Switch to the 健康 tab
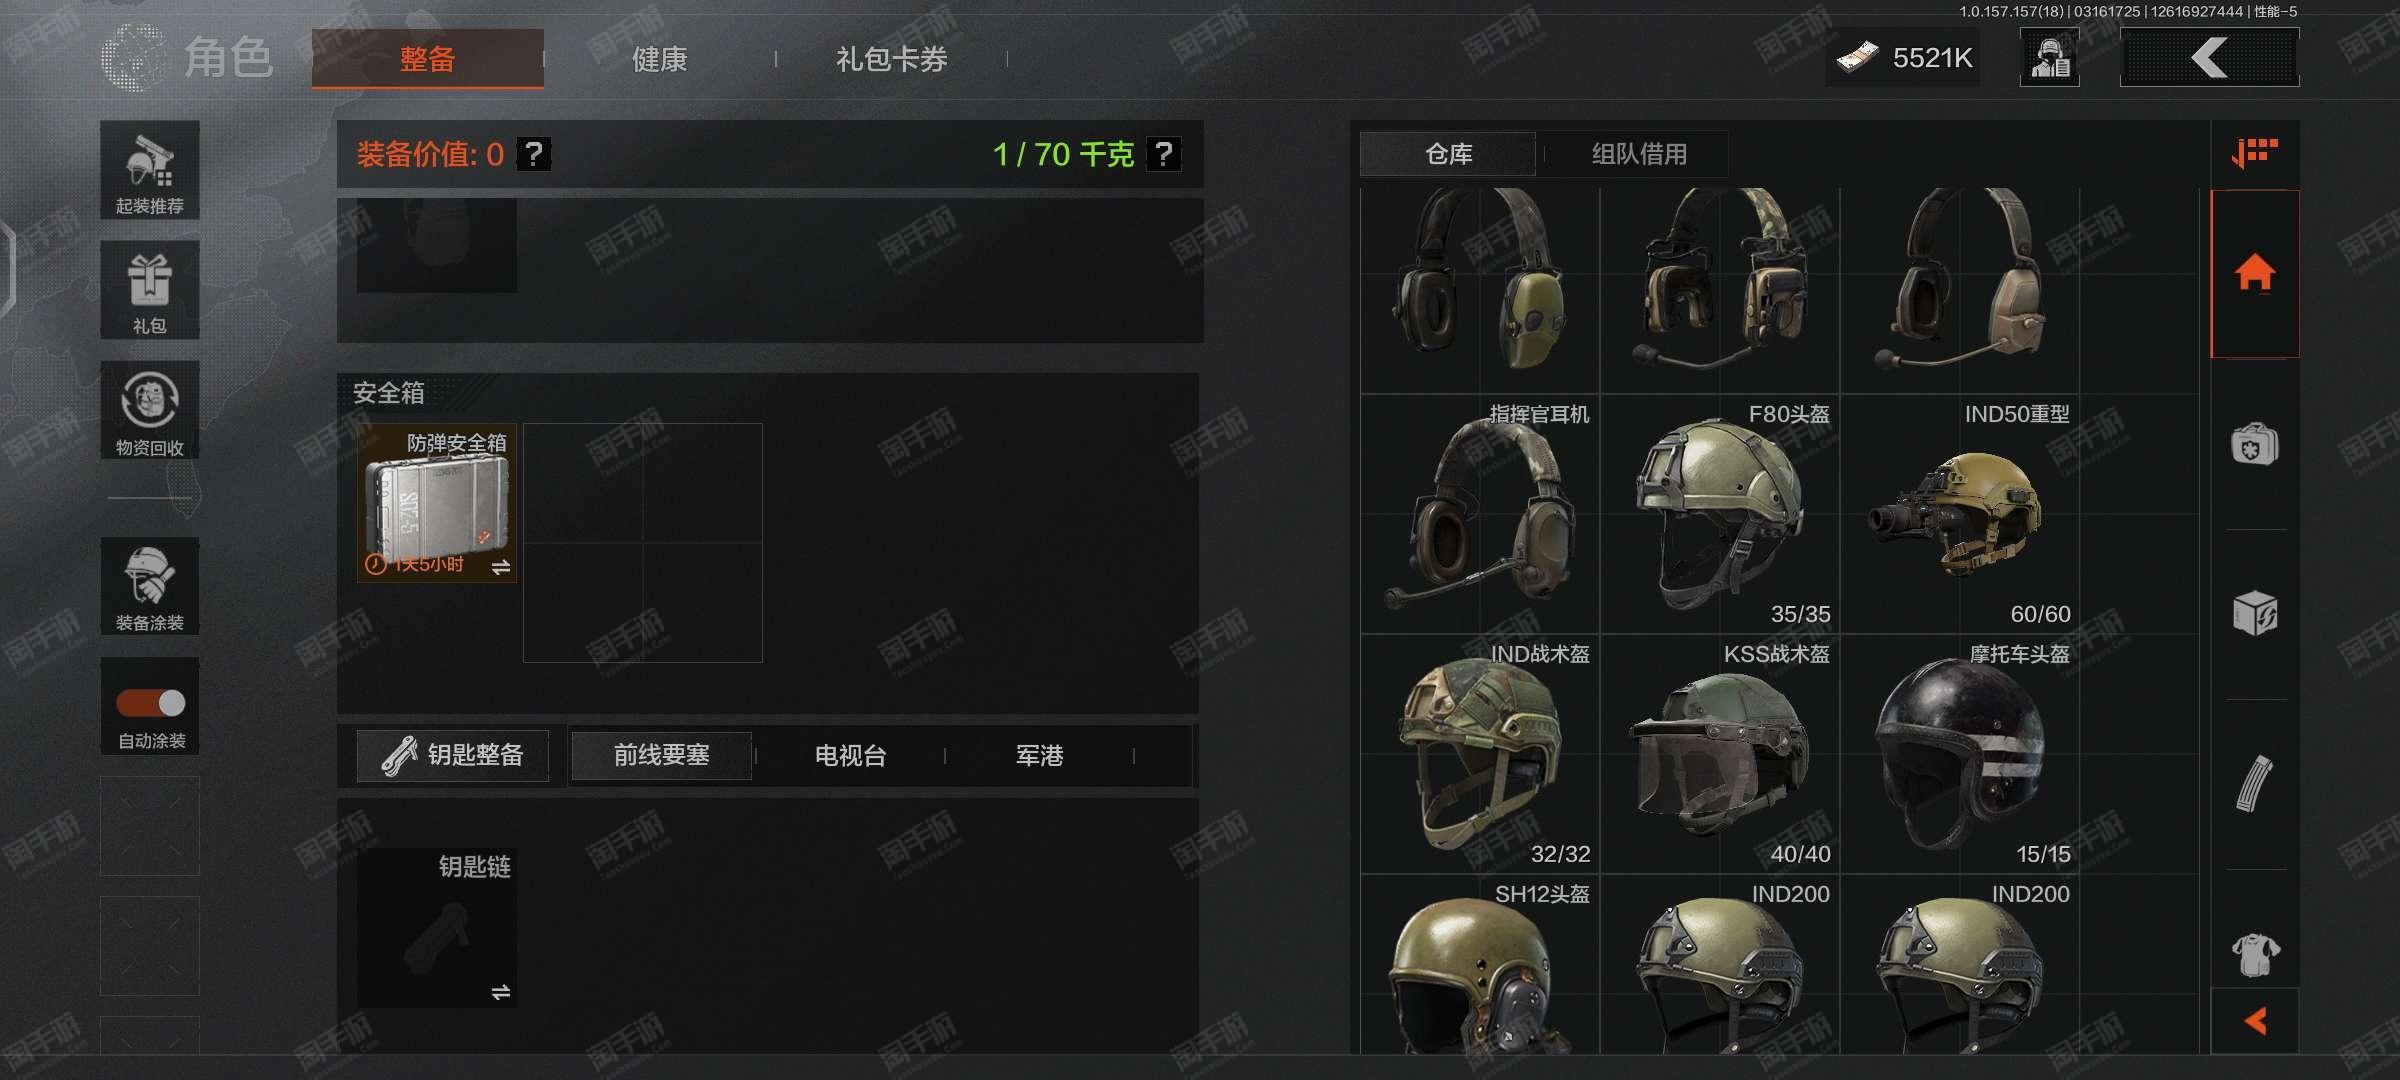The height and width of the screenshot is (1080, 2400). pos(659,59)
